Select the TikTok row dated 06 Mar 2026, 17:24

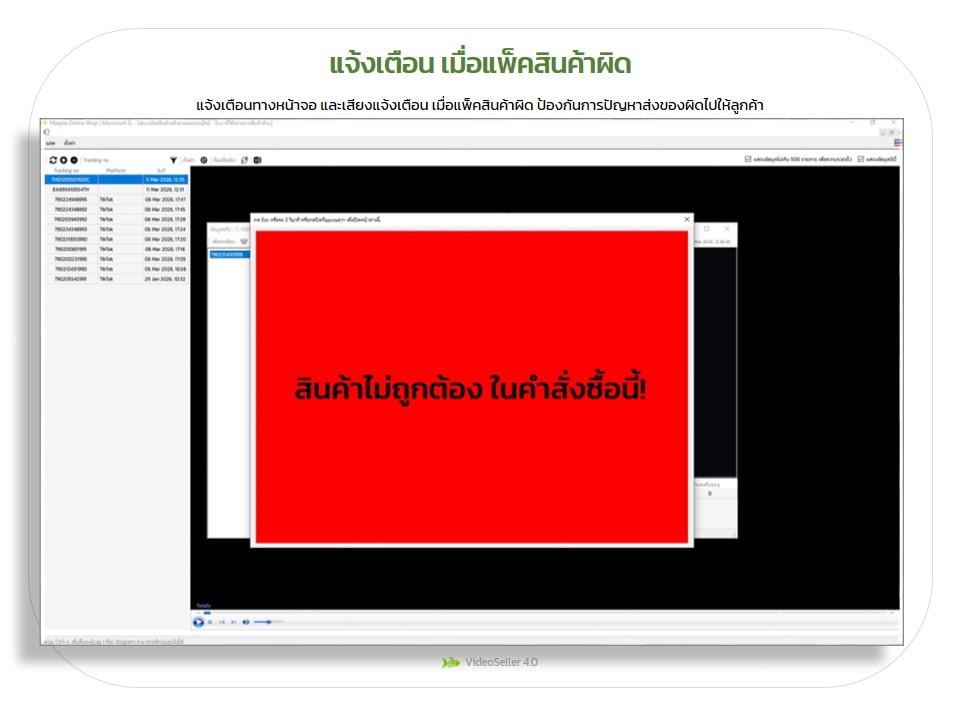(x=116, y=229)
